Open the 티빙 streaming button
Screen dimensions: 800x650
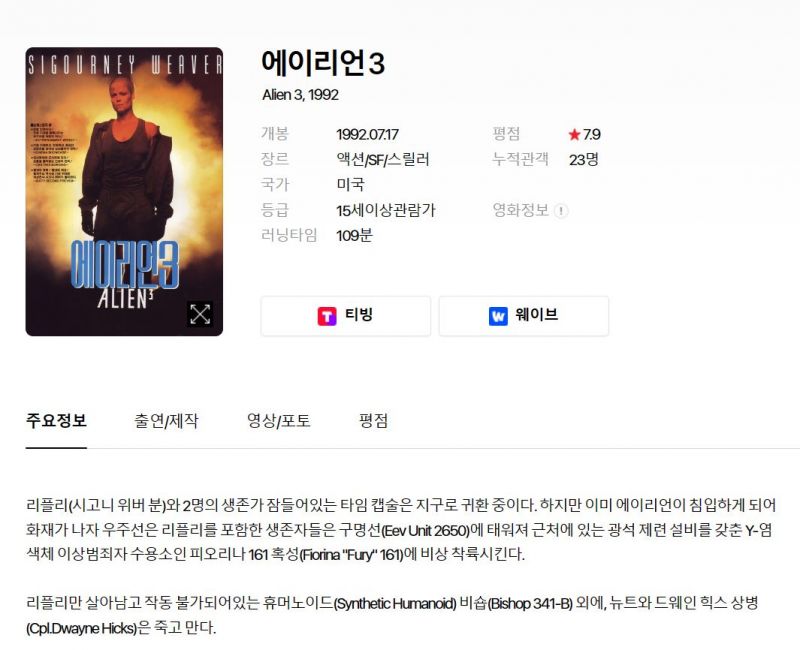tap(345, 316)
